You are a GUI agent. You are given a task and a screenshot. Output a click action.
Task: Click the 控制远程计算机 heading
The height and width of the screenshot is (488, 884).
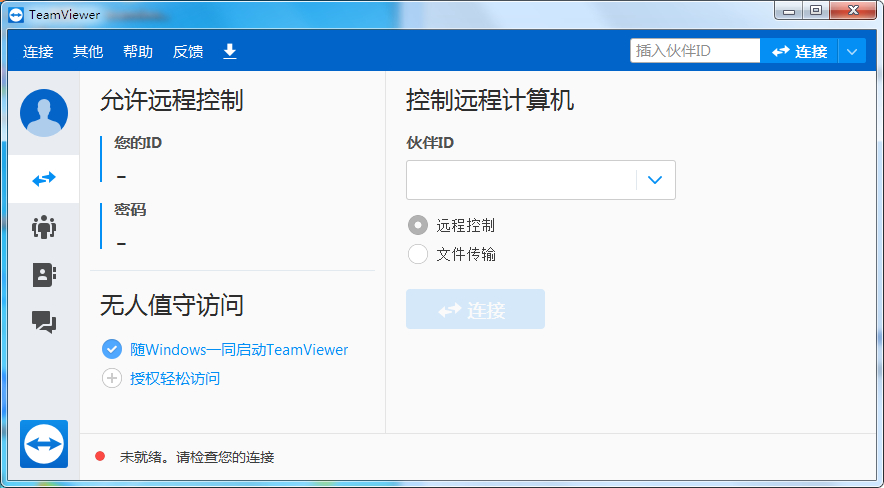tap(490, 100)
